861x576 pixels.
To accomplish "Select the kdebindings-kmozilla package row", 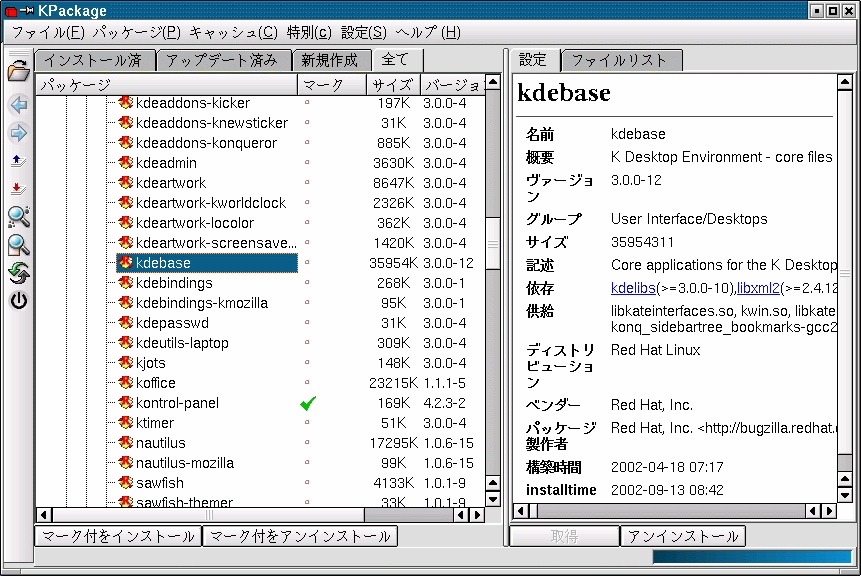I will [x=202, y=303].
